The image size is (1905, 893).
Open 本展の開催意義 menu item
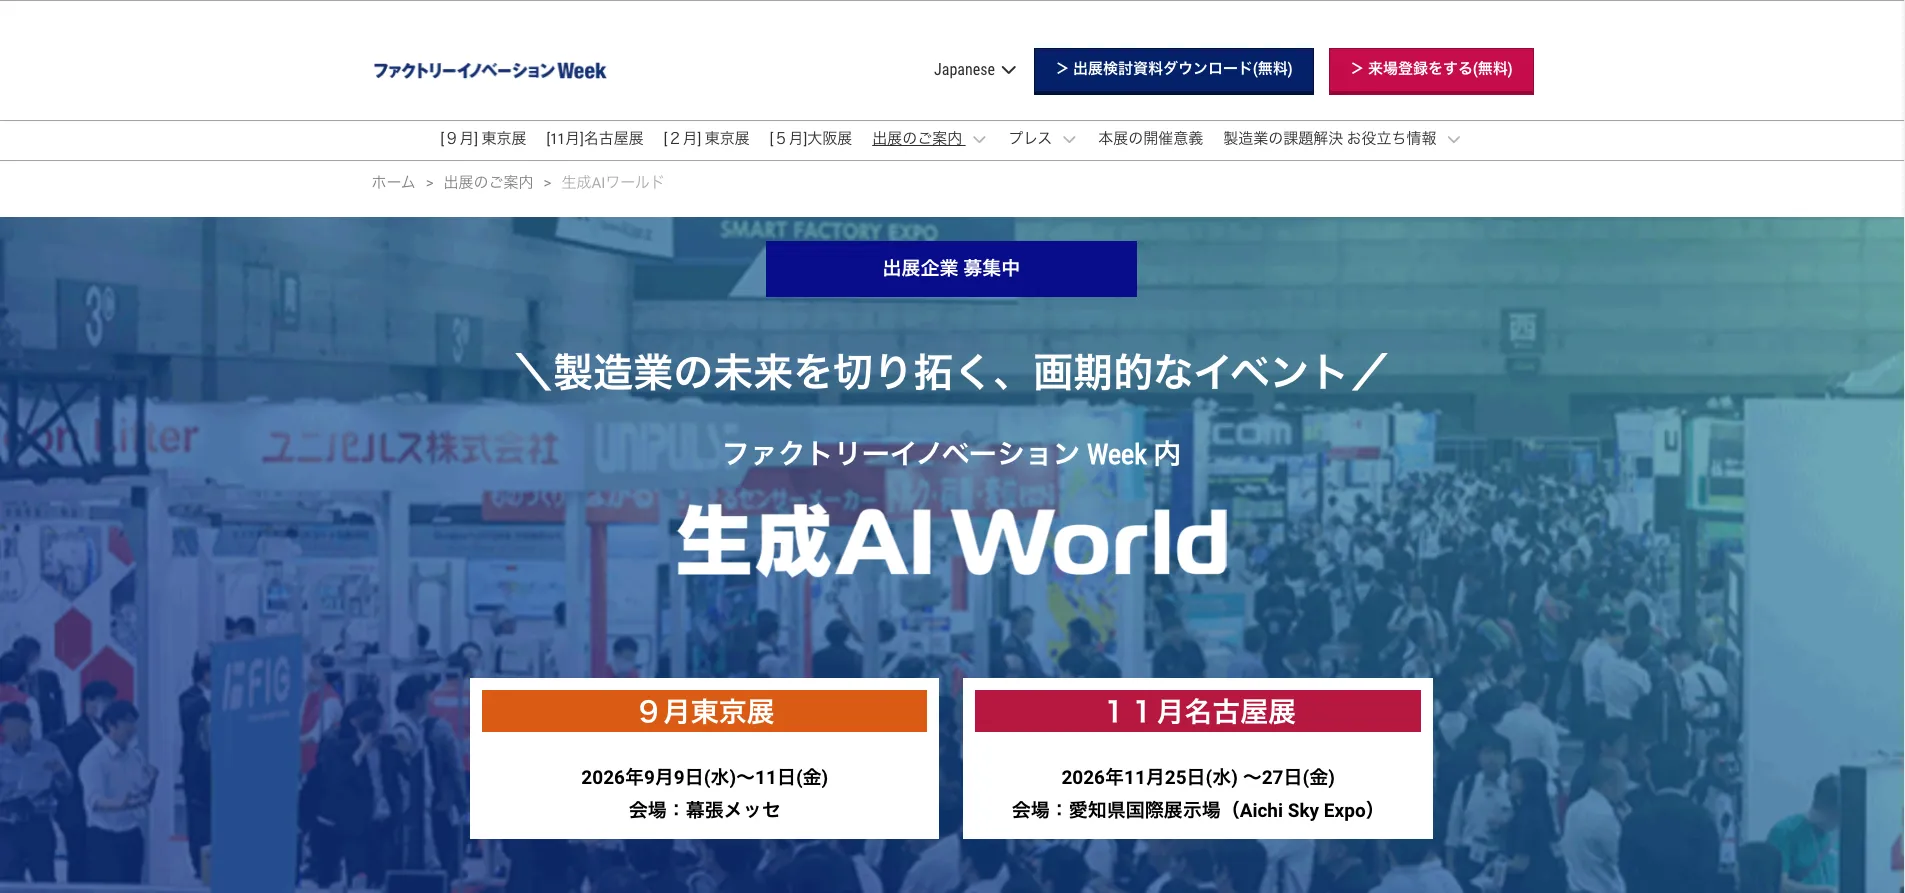point(1150,139)
